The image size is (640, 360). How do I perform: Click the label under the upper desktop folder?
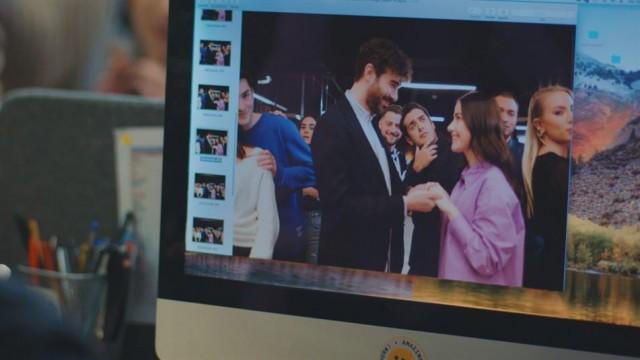(x=592, y=44)
